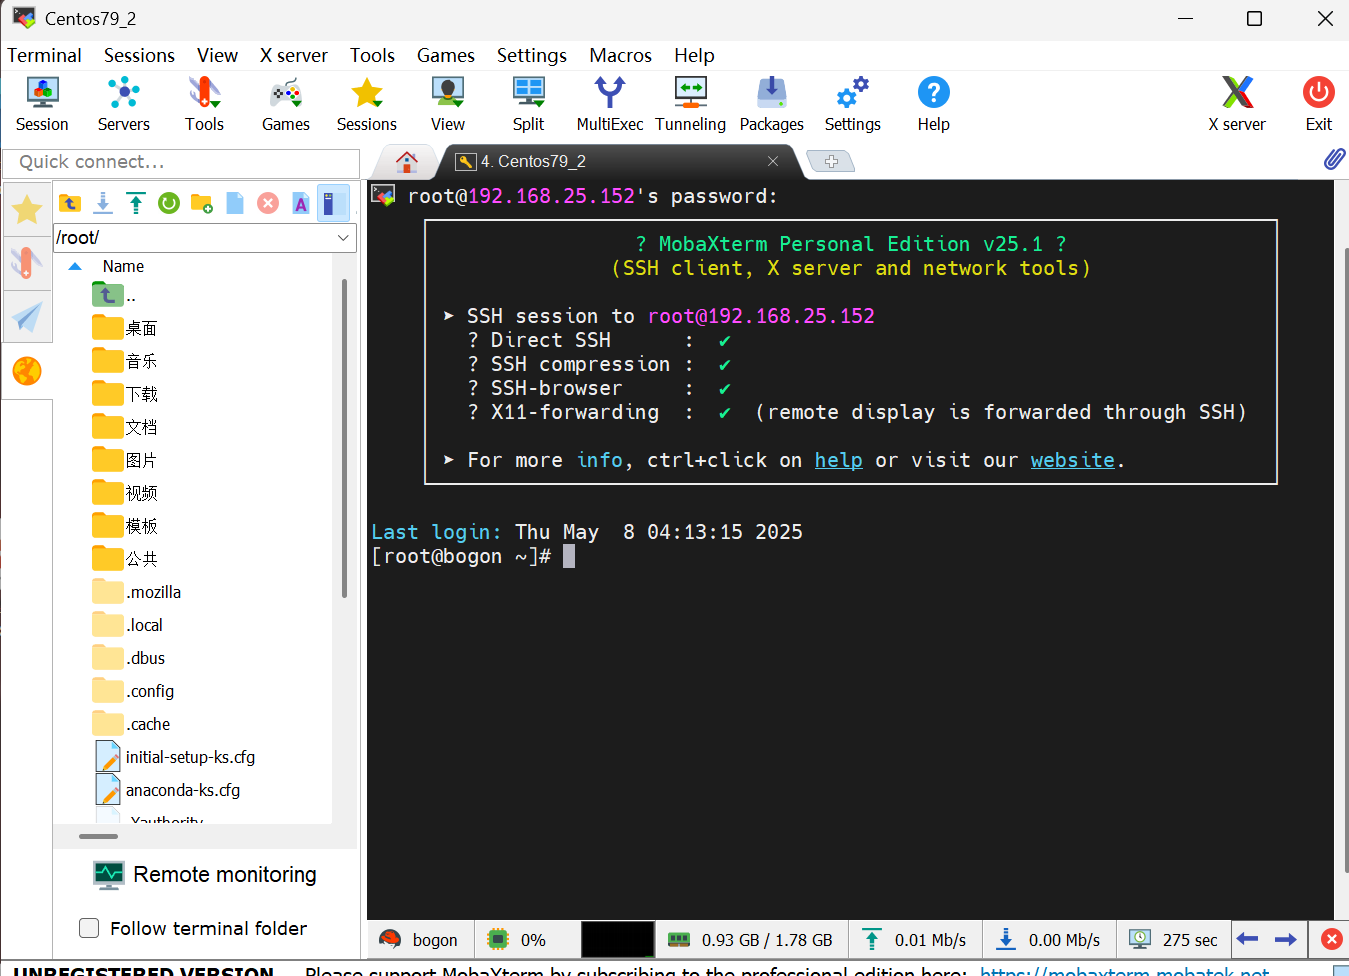Create a new folder in SFTP browser
The height and width of the screenshot is (976, 1349).
[x=202, y=203]
